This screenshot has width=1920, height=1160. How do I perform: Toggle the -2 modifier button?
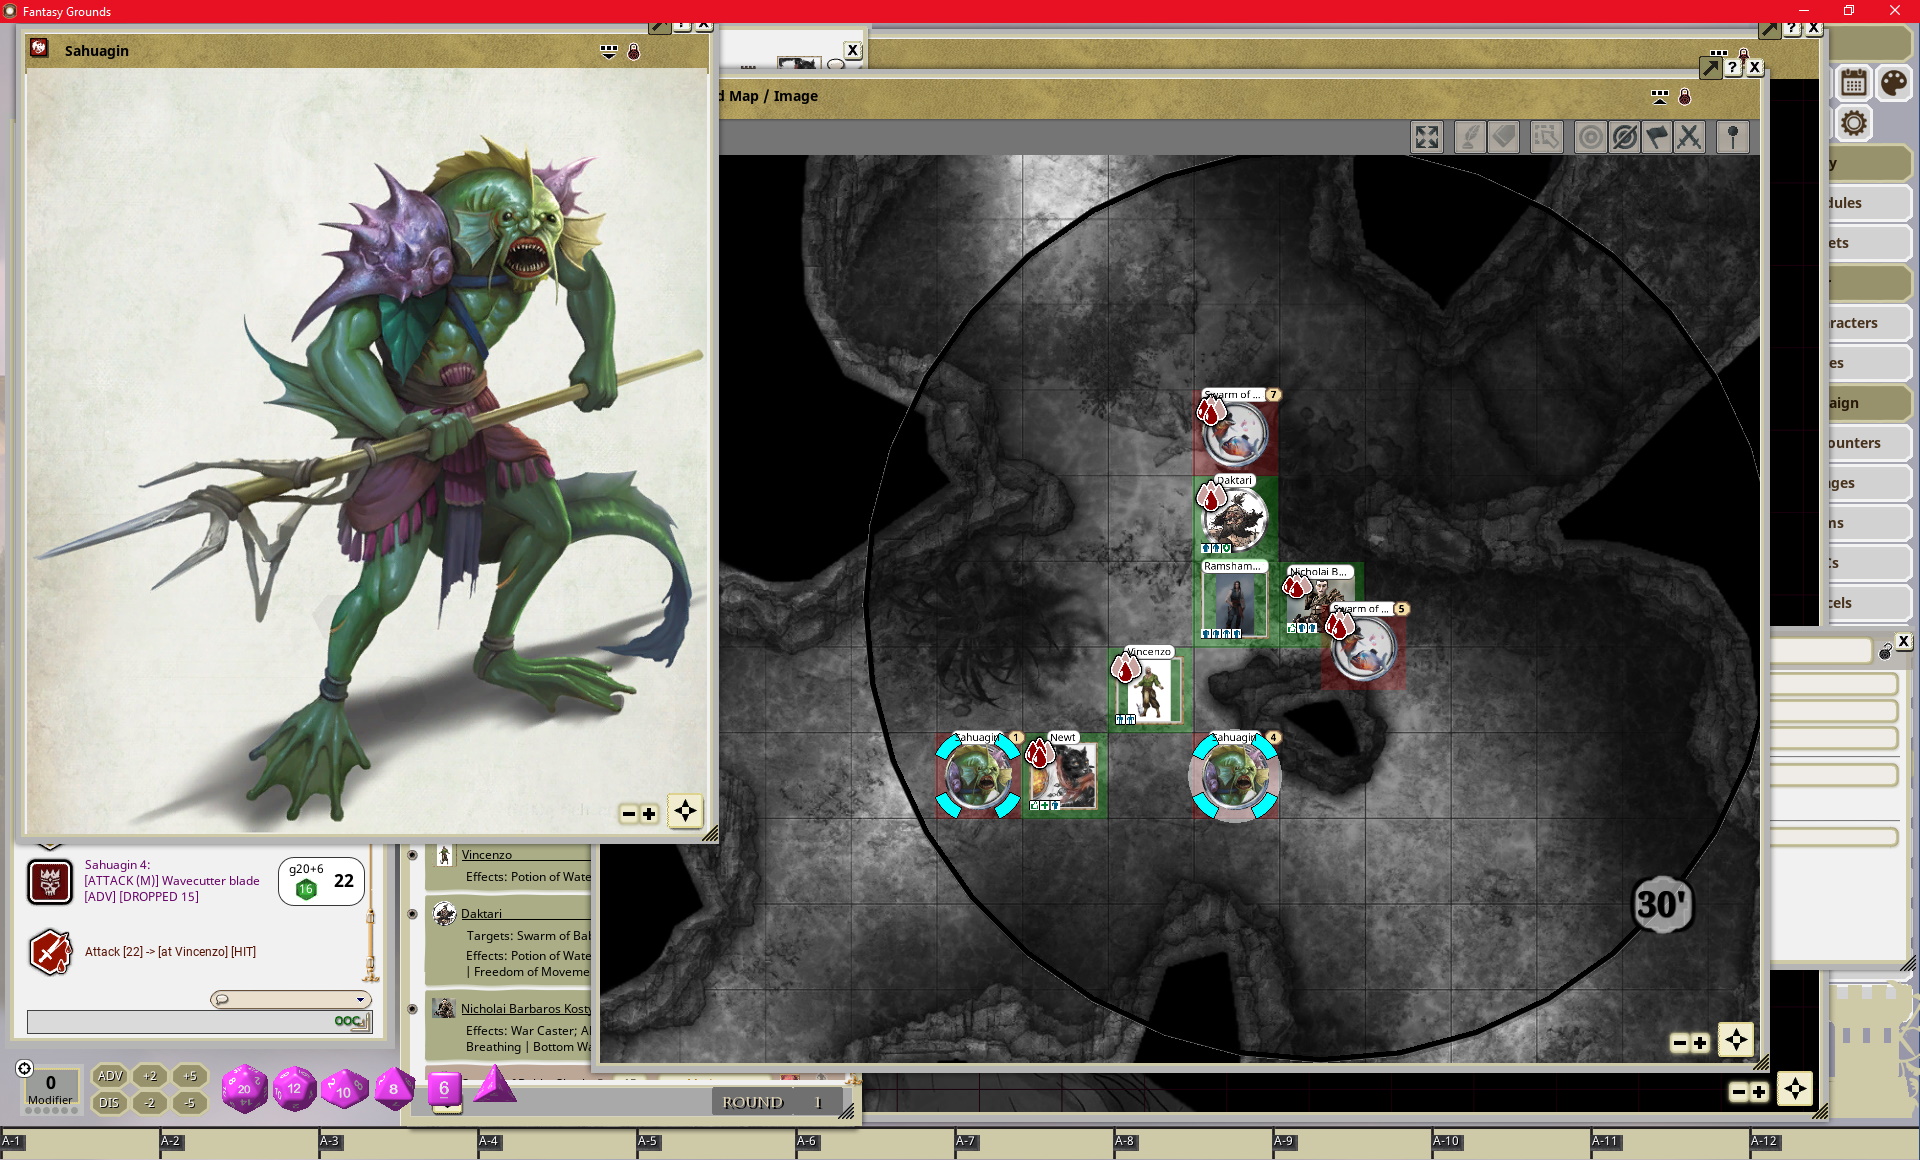tap(150, 1103)
